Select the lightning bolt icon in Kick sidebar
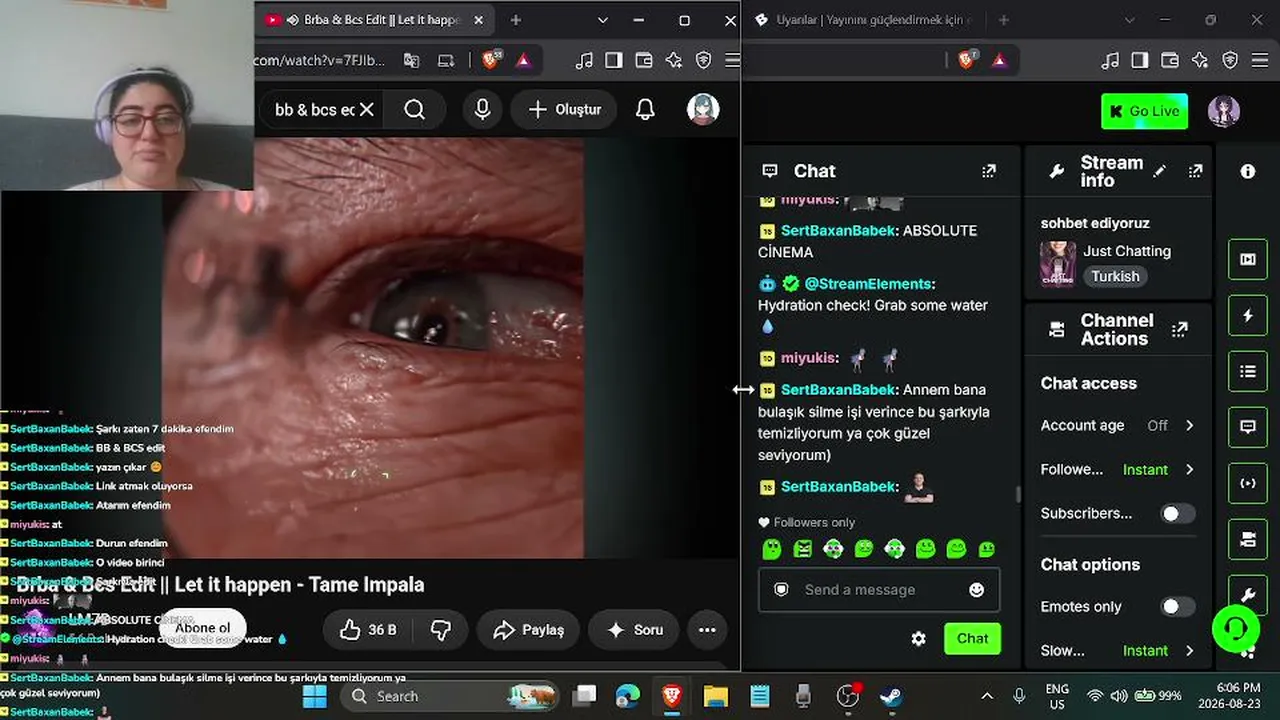This screenshot has width=1280, height=720. coord(1248,316)
